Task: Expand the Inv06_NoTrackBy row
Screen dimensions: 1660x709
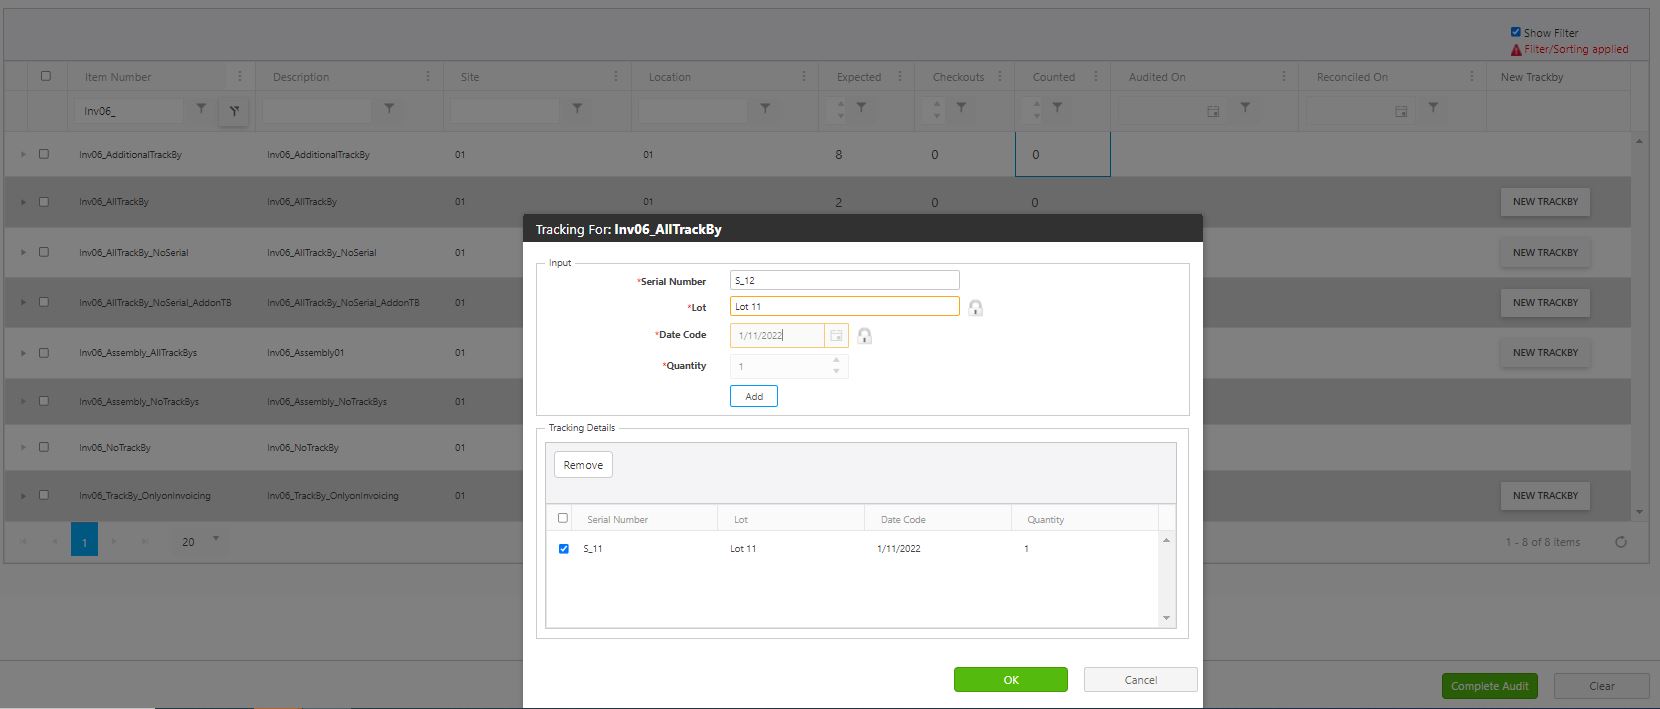Action: pyautogui.click(x=23, y=448)
